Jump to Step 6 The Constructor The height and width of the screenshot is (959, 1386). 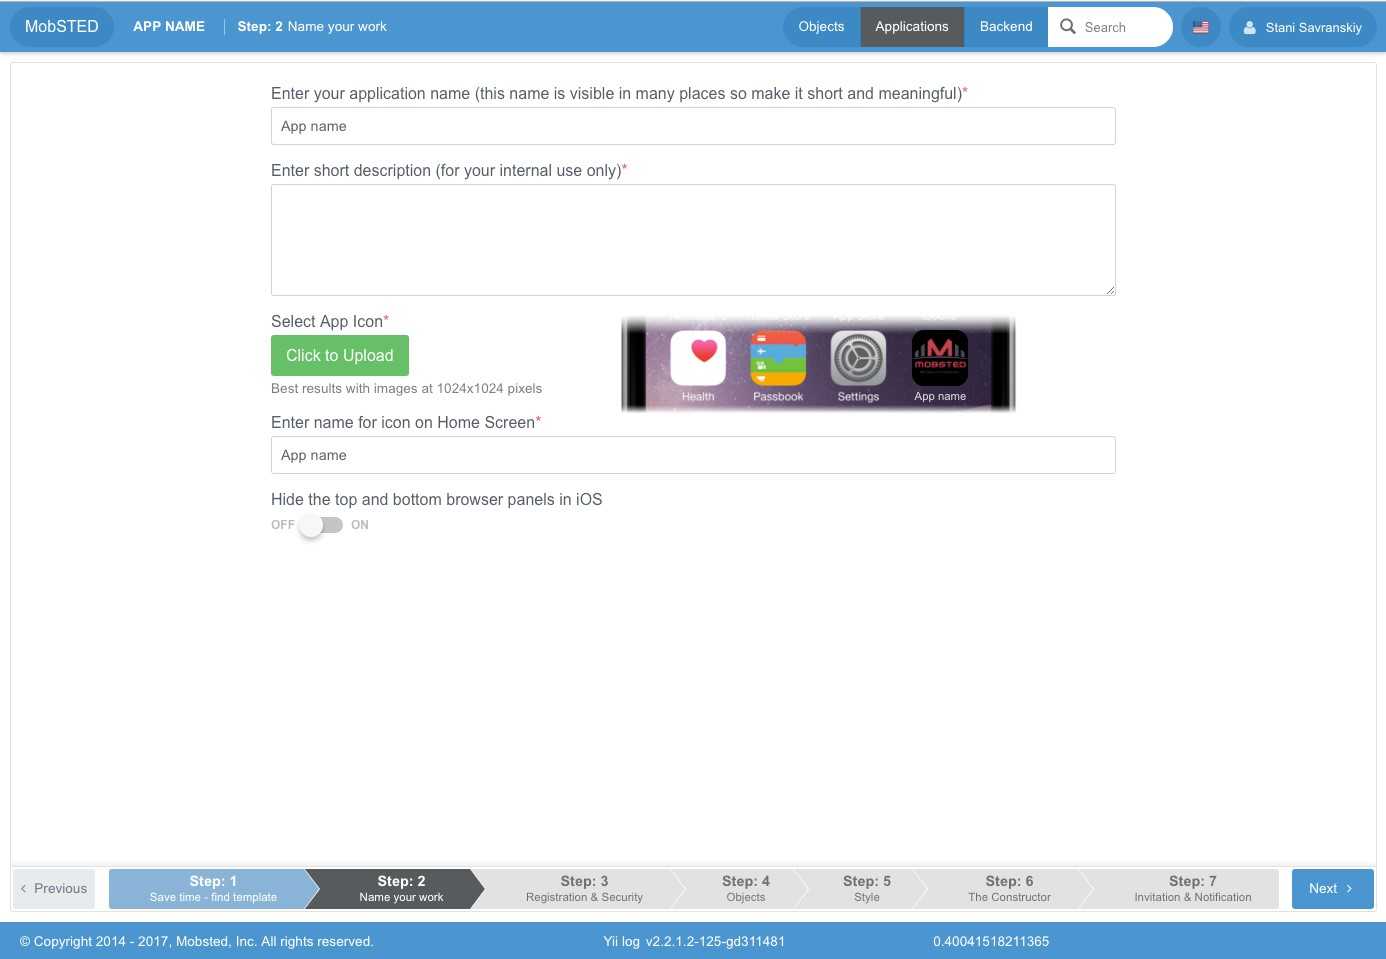[x=1008, y=888]
